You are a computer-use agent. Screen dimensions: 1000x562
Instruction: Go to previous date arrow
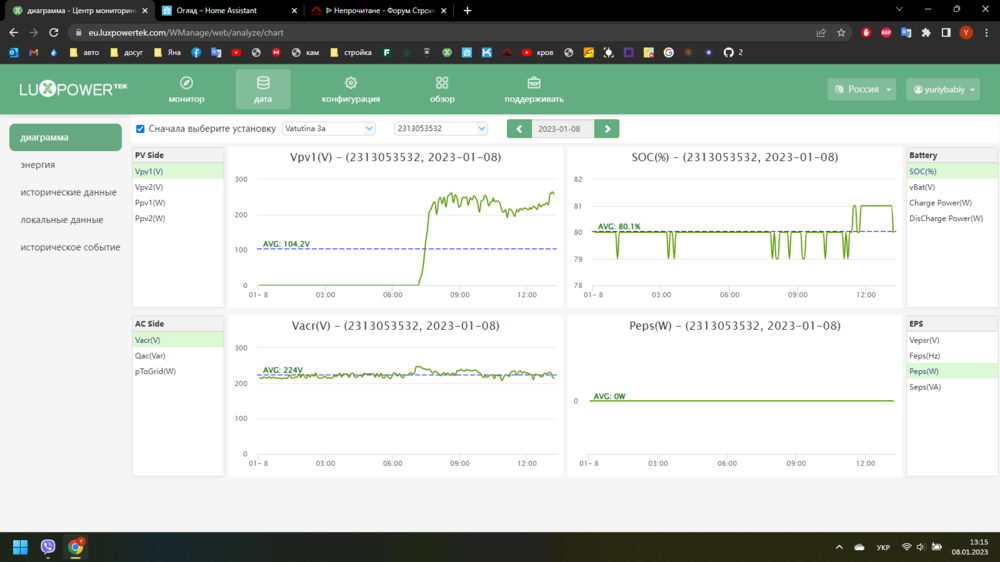coord(519,129)
